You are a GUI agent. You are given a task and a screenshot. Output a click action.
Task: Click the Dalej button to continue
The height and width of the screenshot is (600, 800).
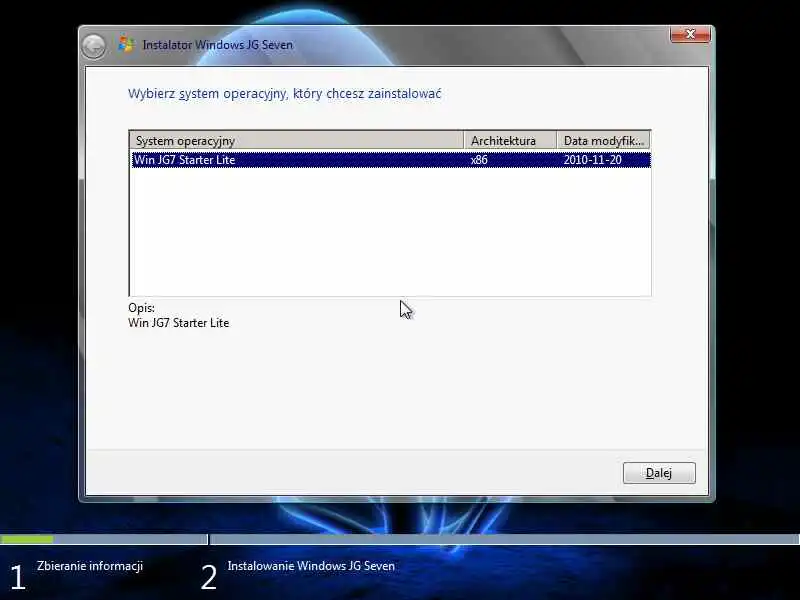659,473
